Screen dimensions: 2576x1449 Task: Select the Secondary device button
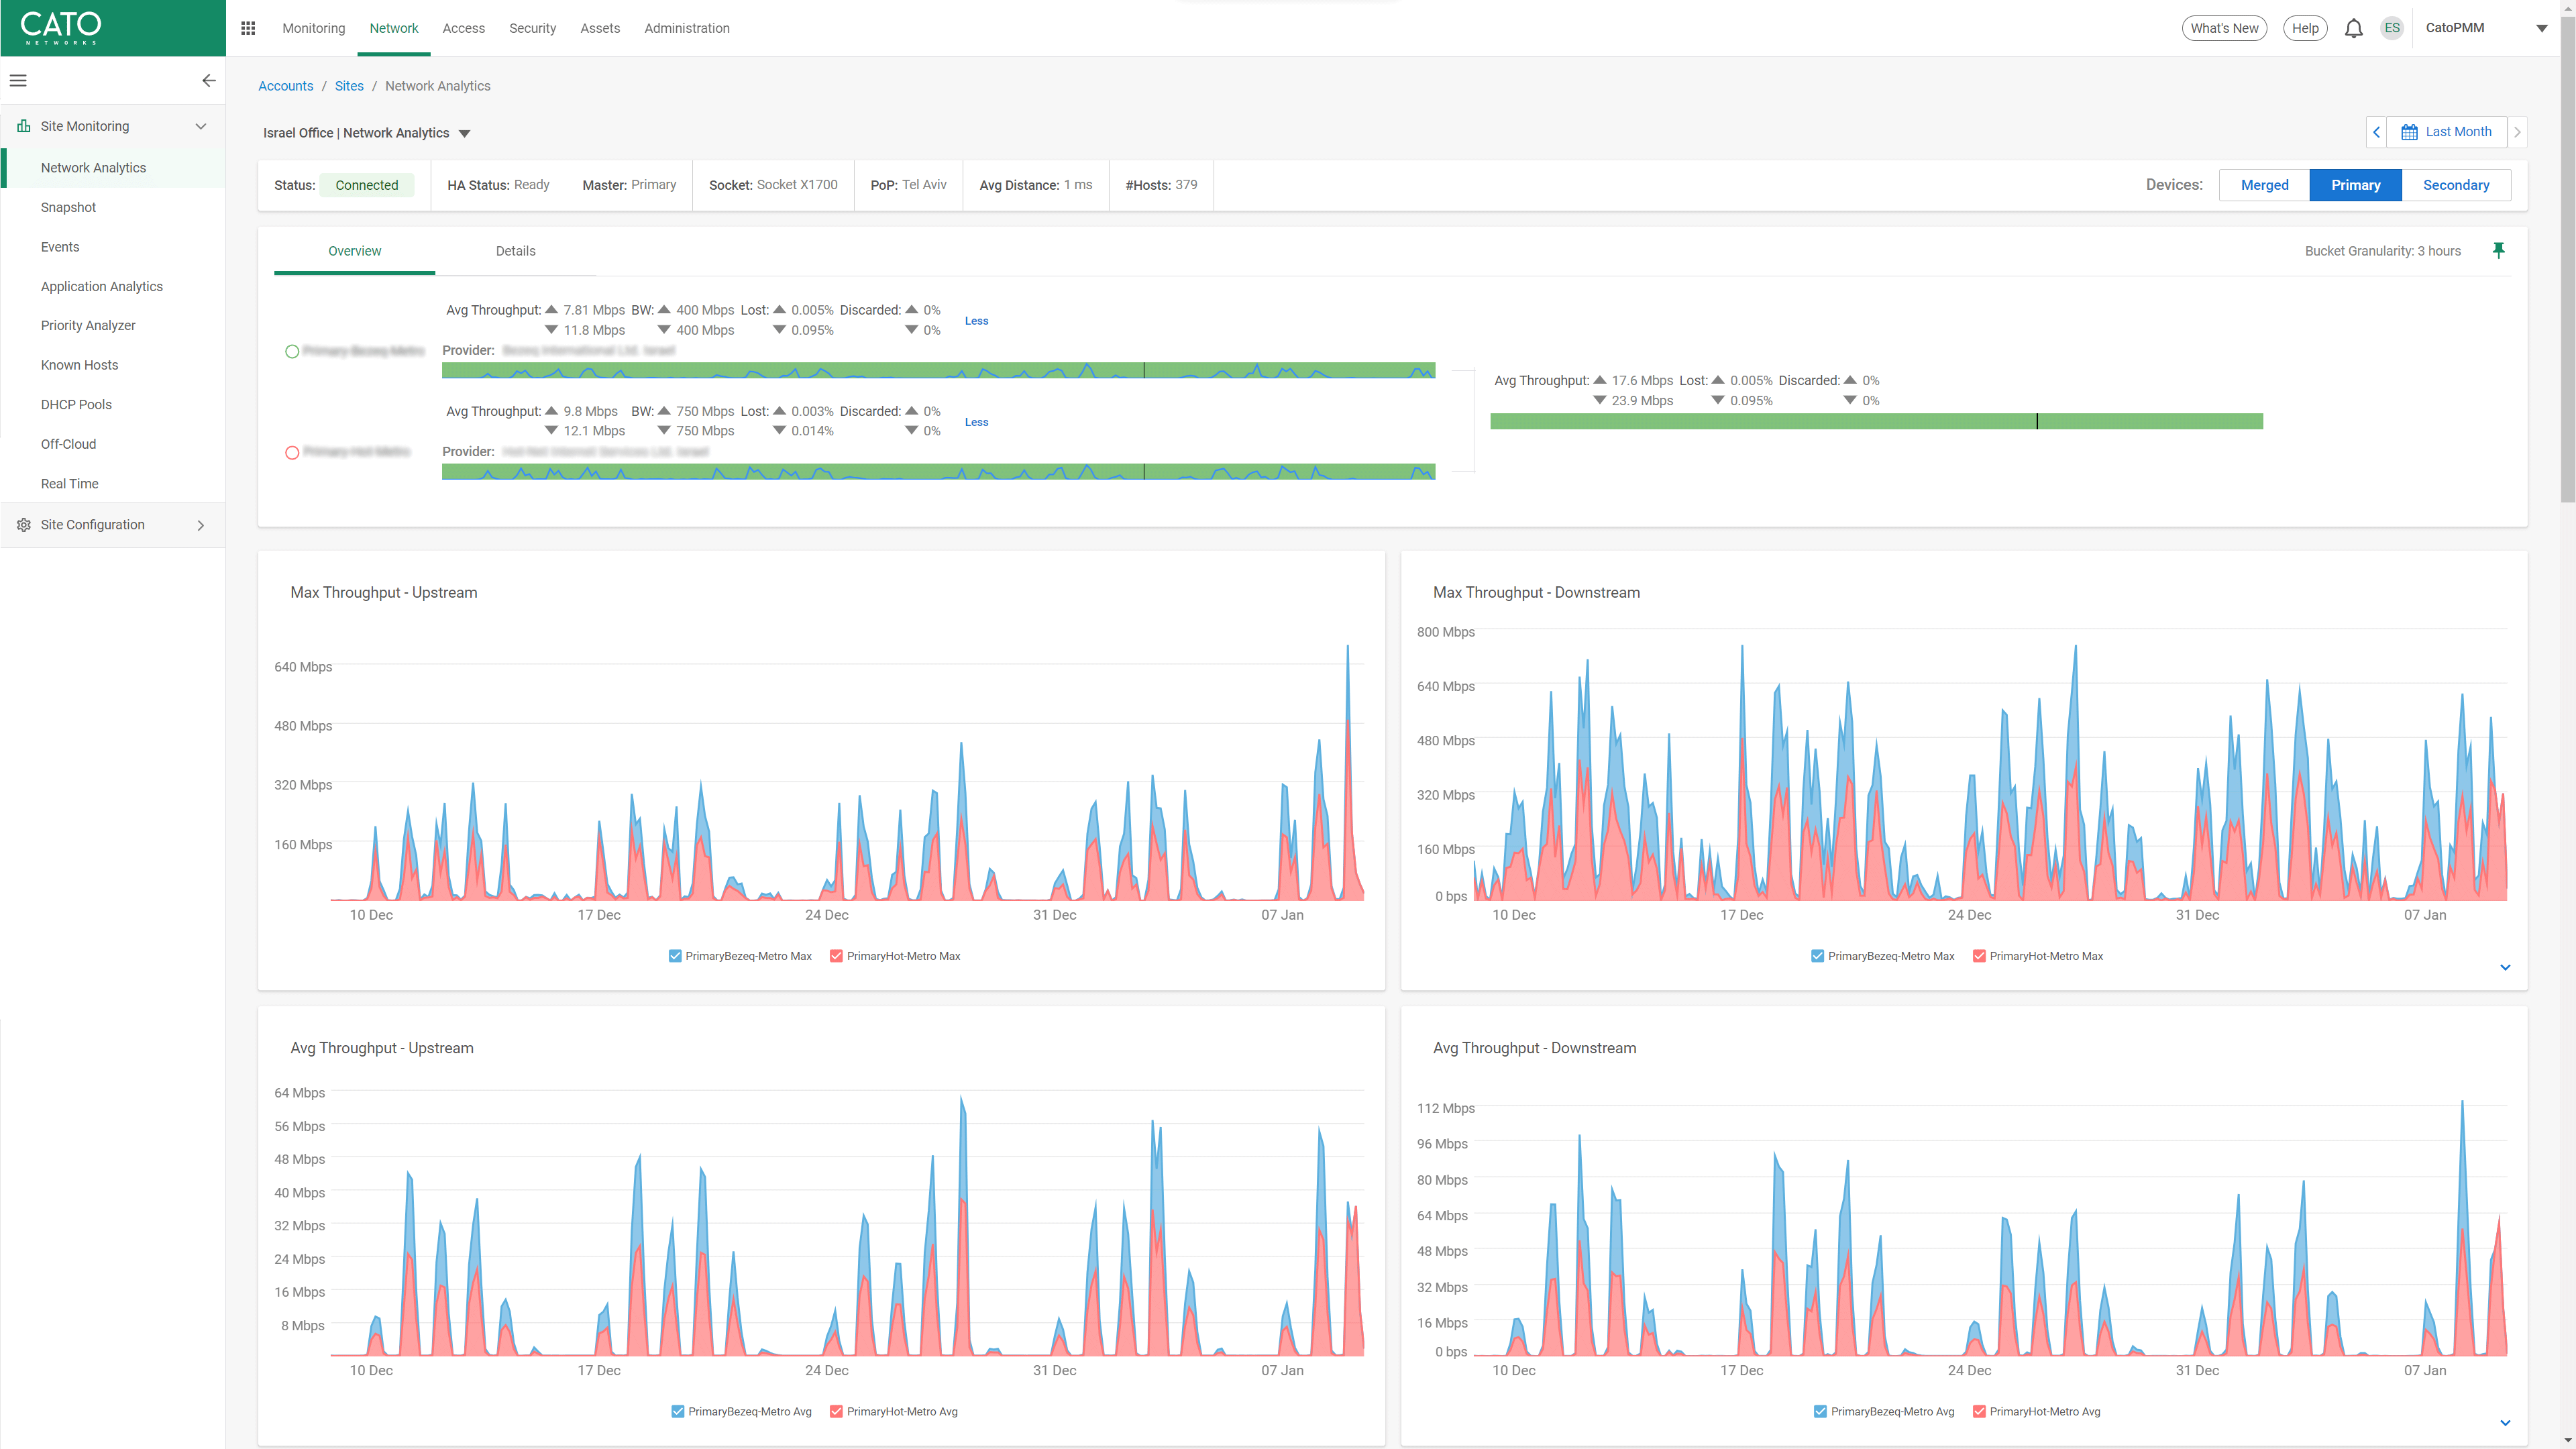[x=2455, y=185]
